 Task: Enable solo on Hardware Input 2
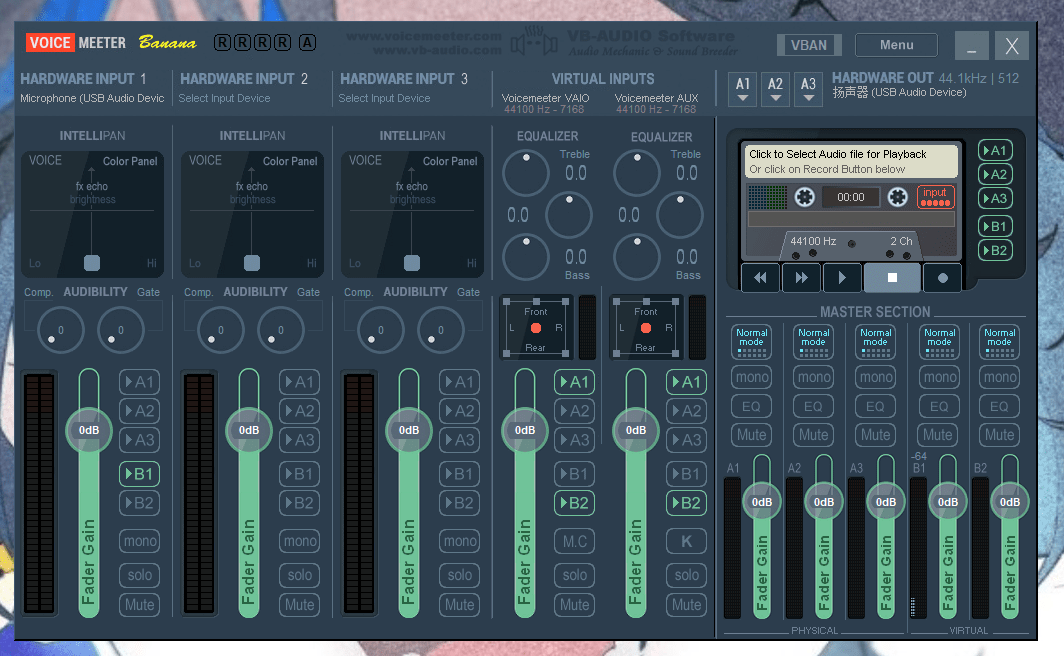(299, 575)
